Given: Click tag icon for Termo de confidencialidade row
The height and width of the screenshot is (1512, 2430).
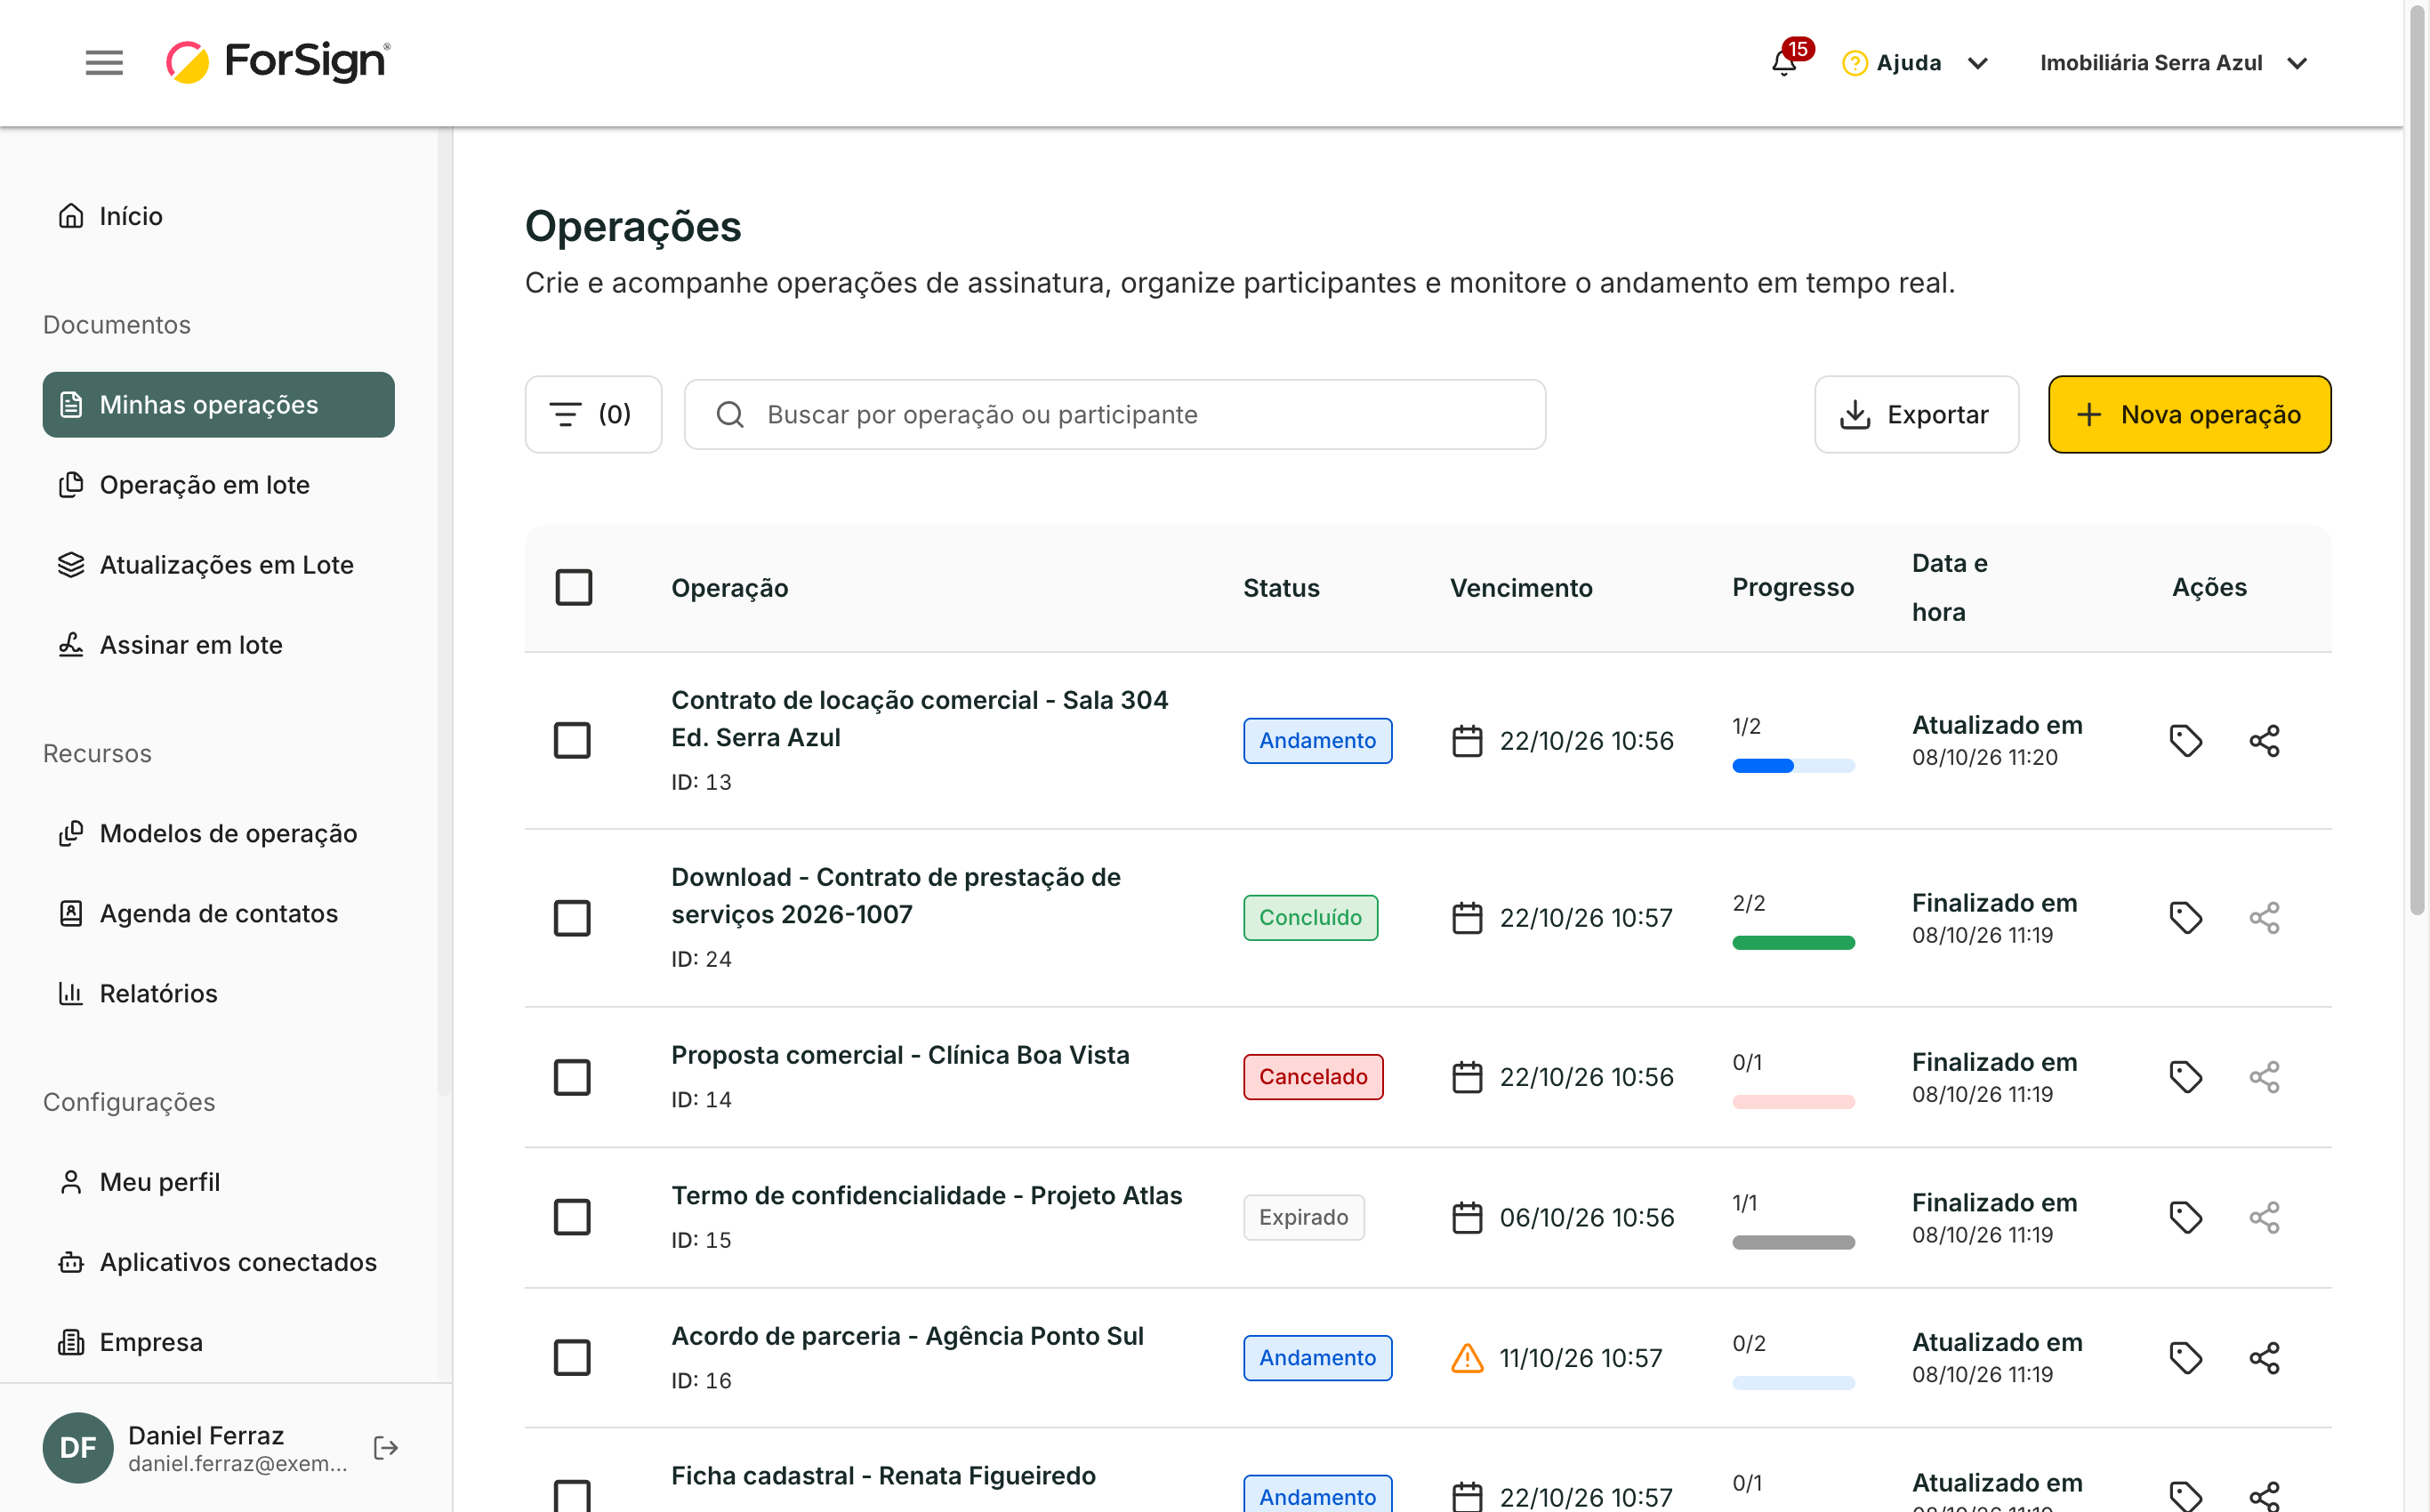Looking at the screenshot, I should click(2186, 1217).
